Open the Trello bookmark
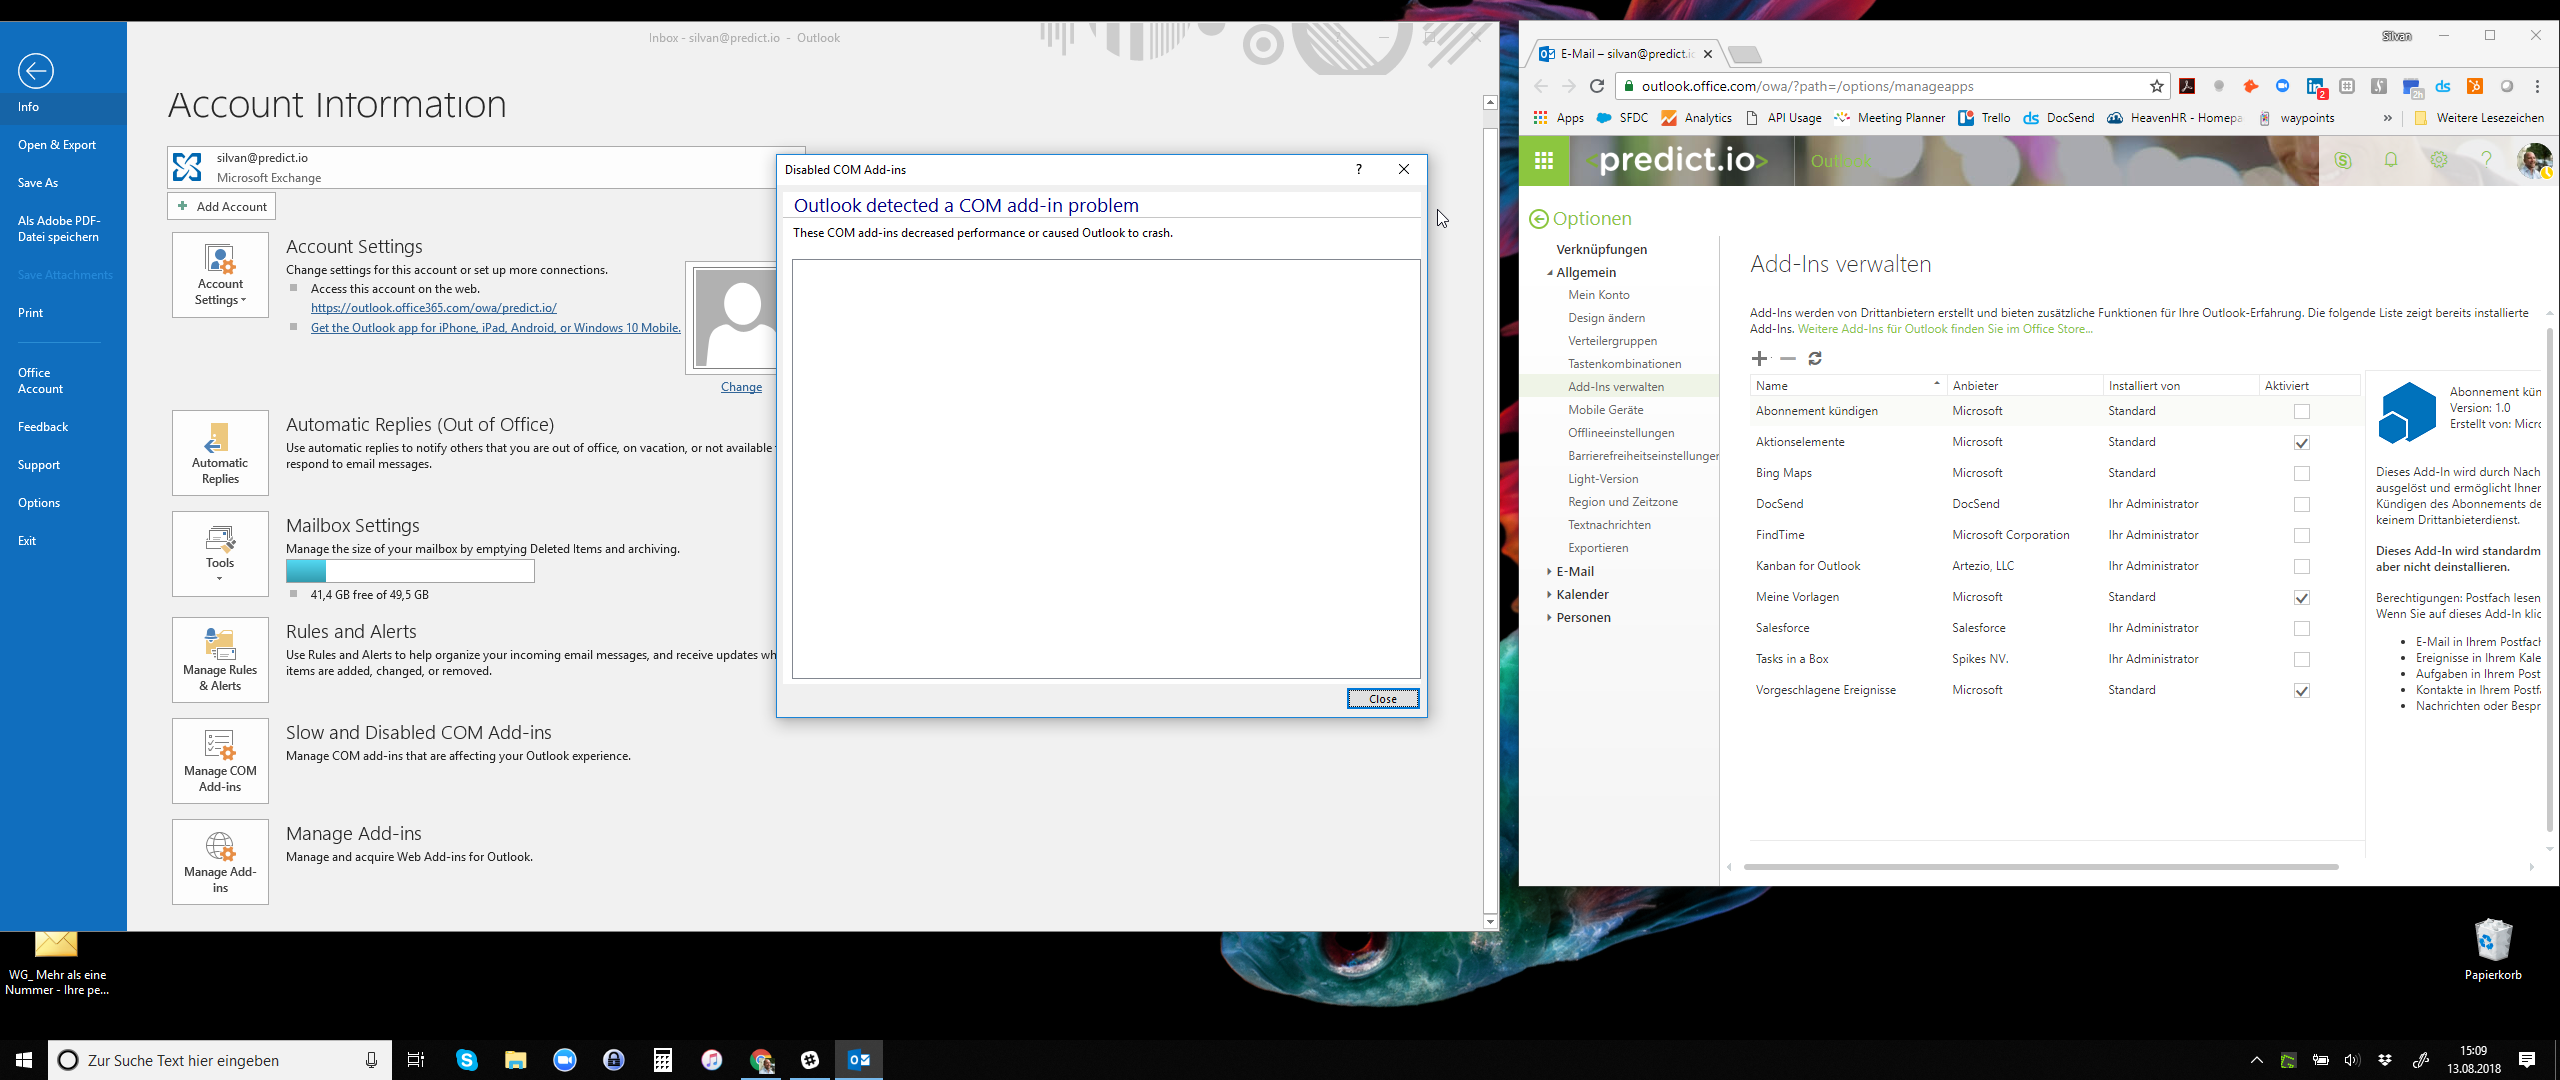 point(1984,118)
